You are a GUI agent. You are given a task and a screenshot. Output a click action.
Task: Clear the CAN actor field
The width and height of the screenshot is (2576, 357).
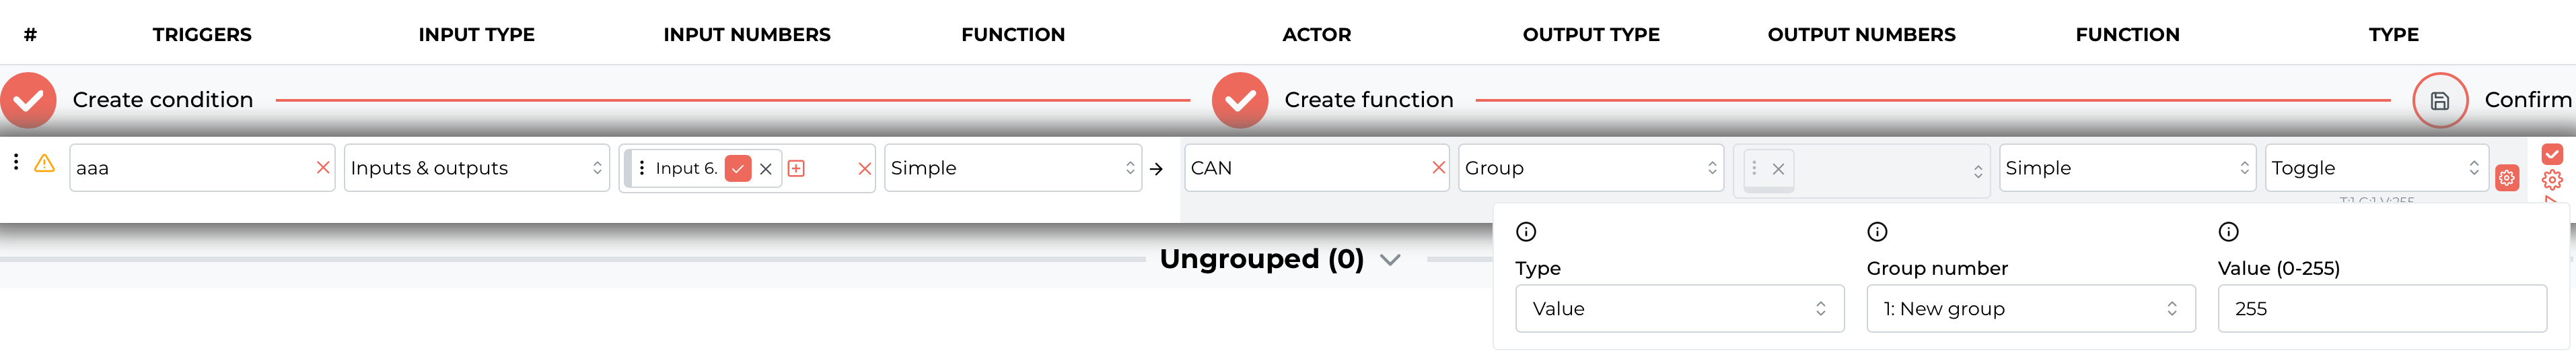click(x=1438, y=167)
